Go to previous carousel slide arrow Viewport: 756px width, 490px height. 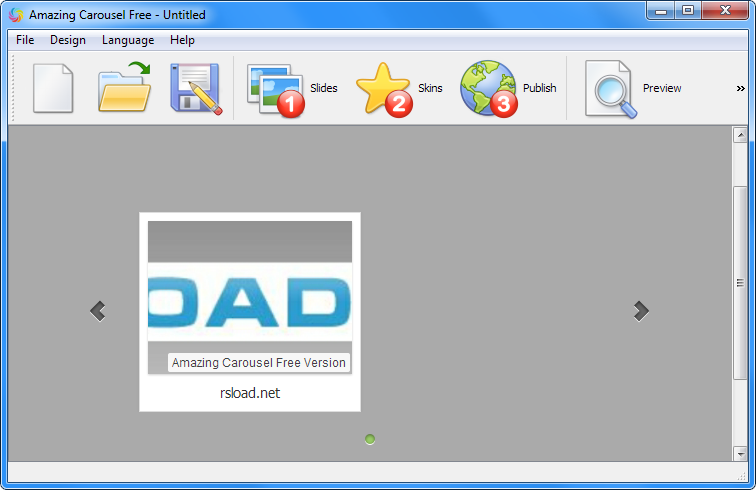point(98,311)
